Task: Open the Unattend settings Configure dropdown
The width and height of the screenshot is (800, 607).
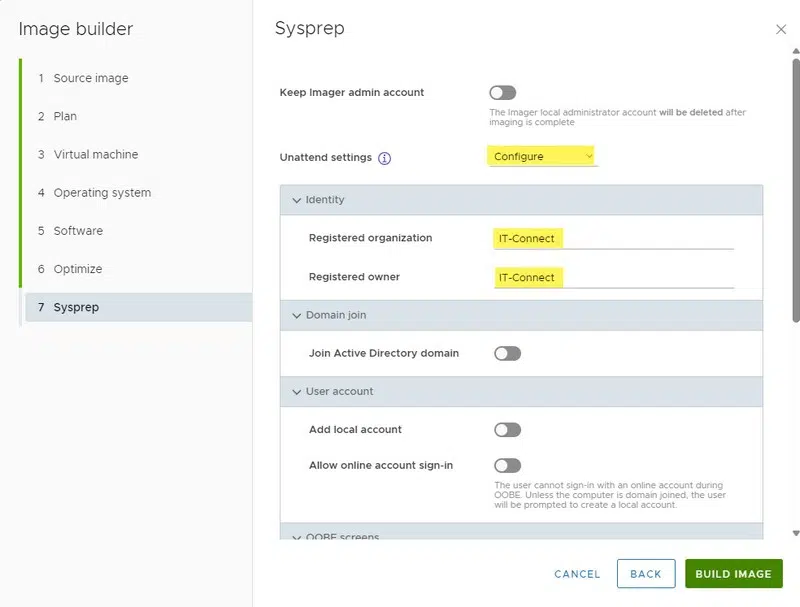Action: 542,157
